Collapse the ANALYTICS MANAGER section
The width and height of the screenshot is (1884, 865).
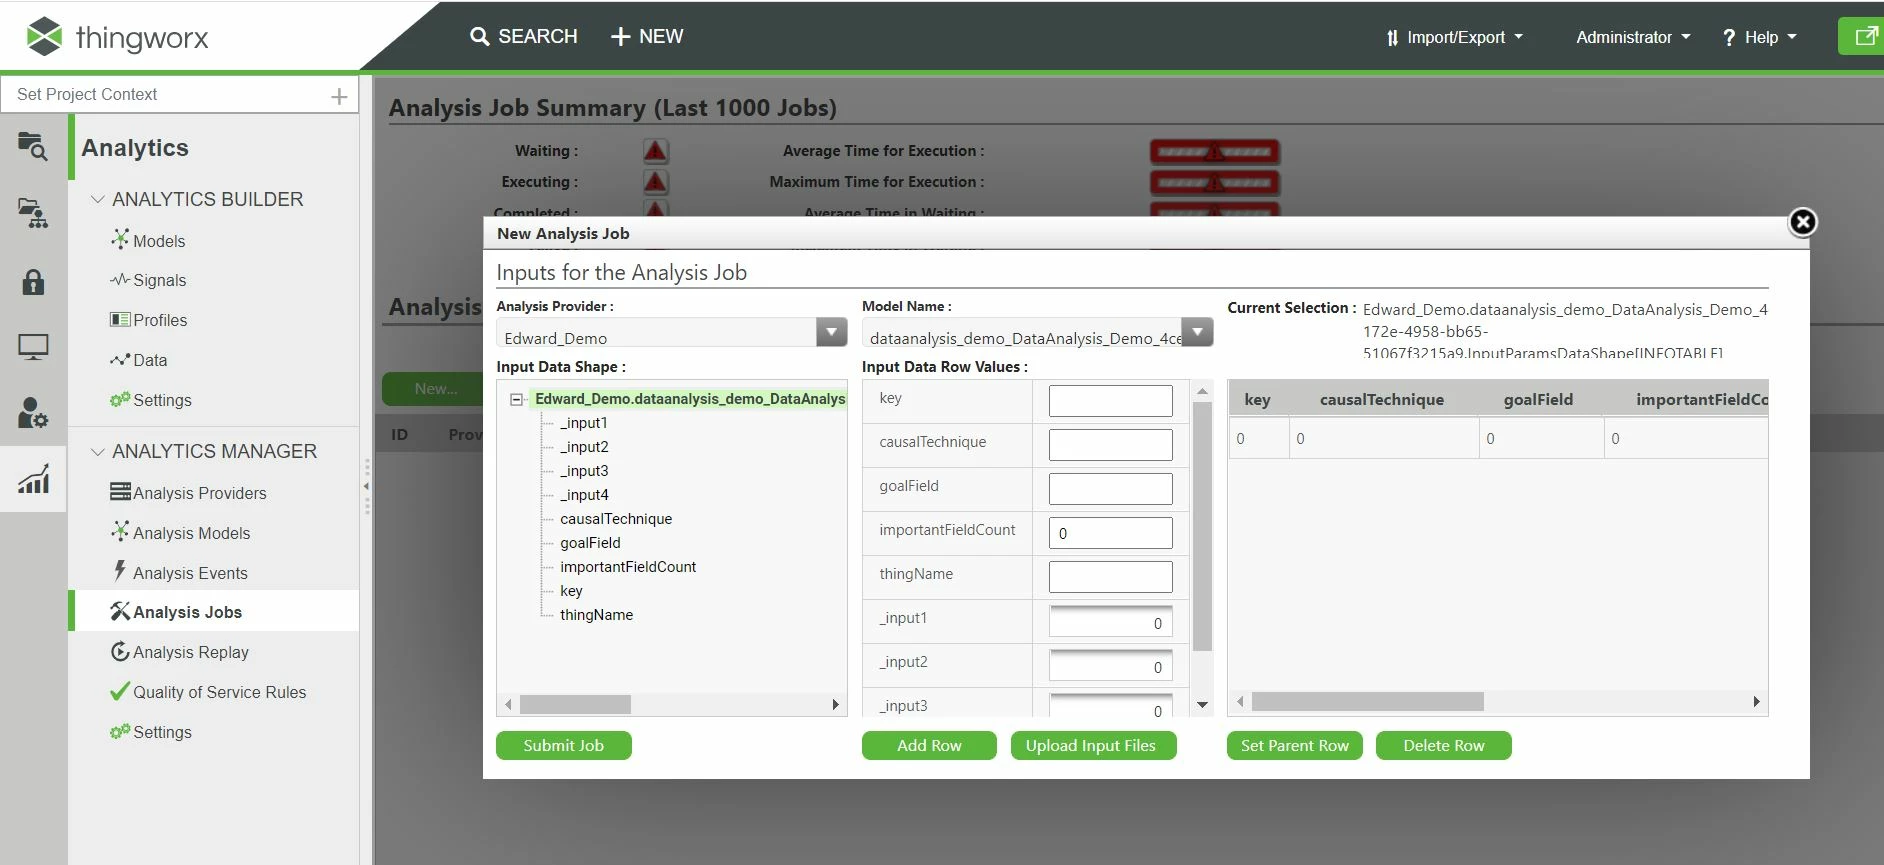click(x=98, y=451)
